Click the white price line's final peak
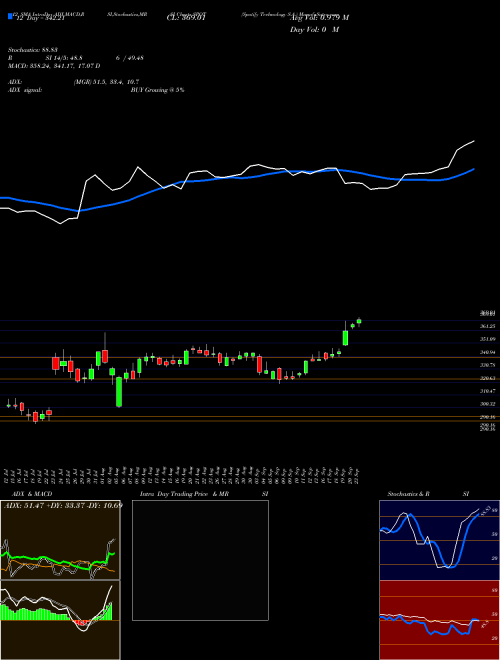Viewport: 500px width, 660px height. (x=474, y=141)
